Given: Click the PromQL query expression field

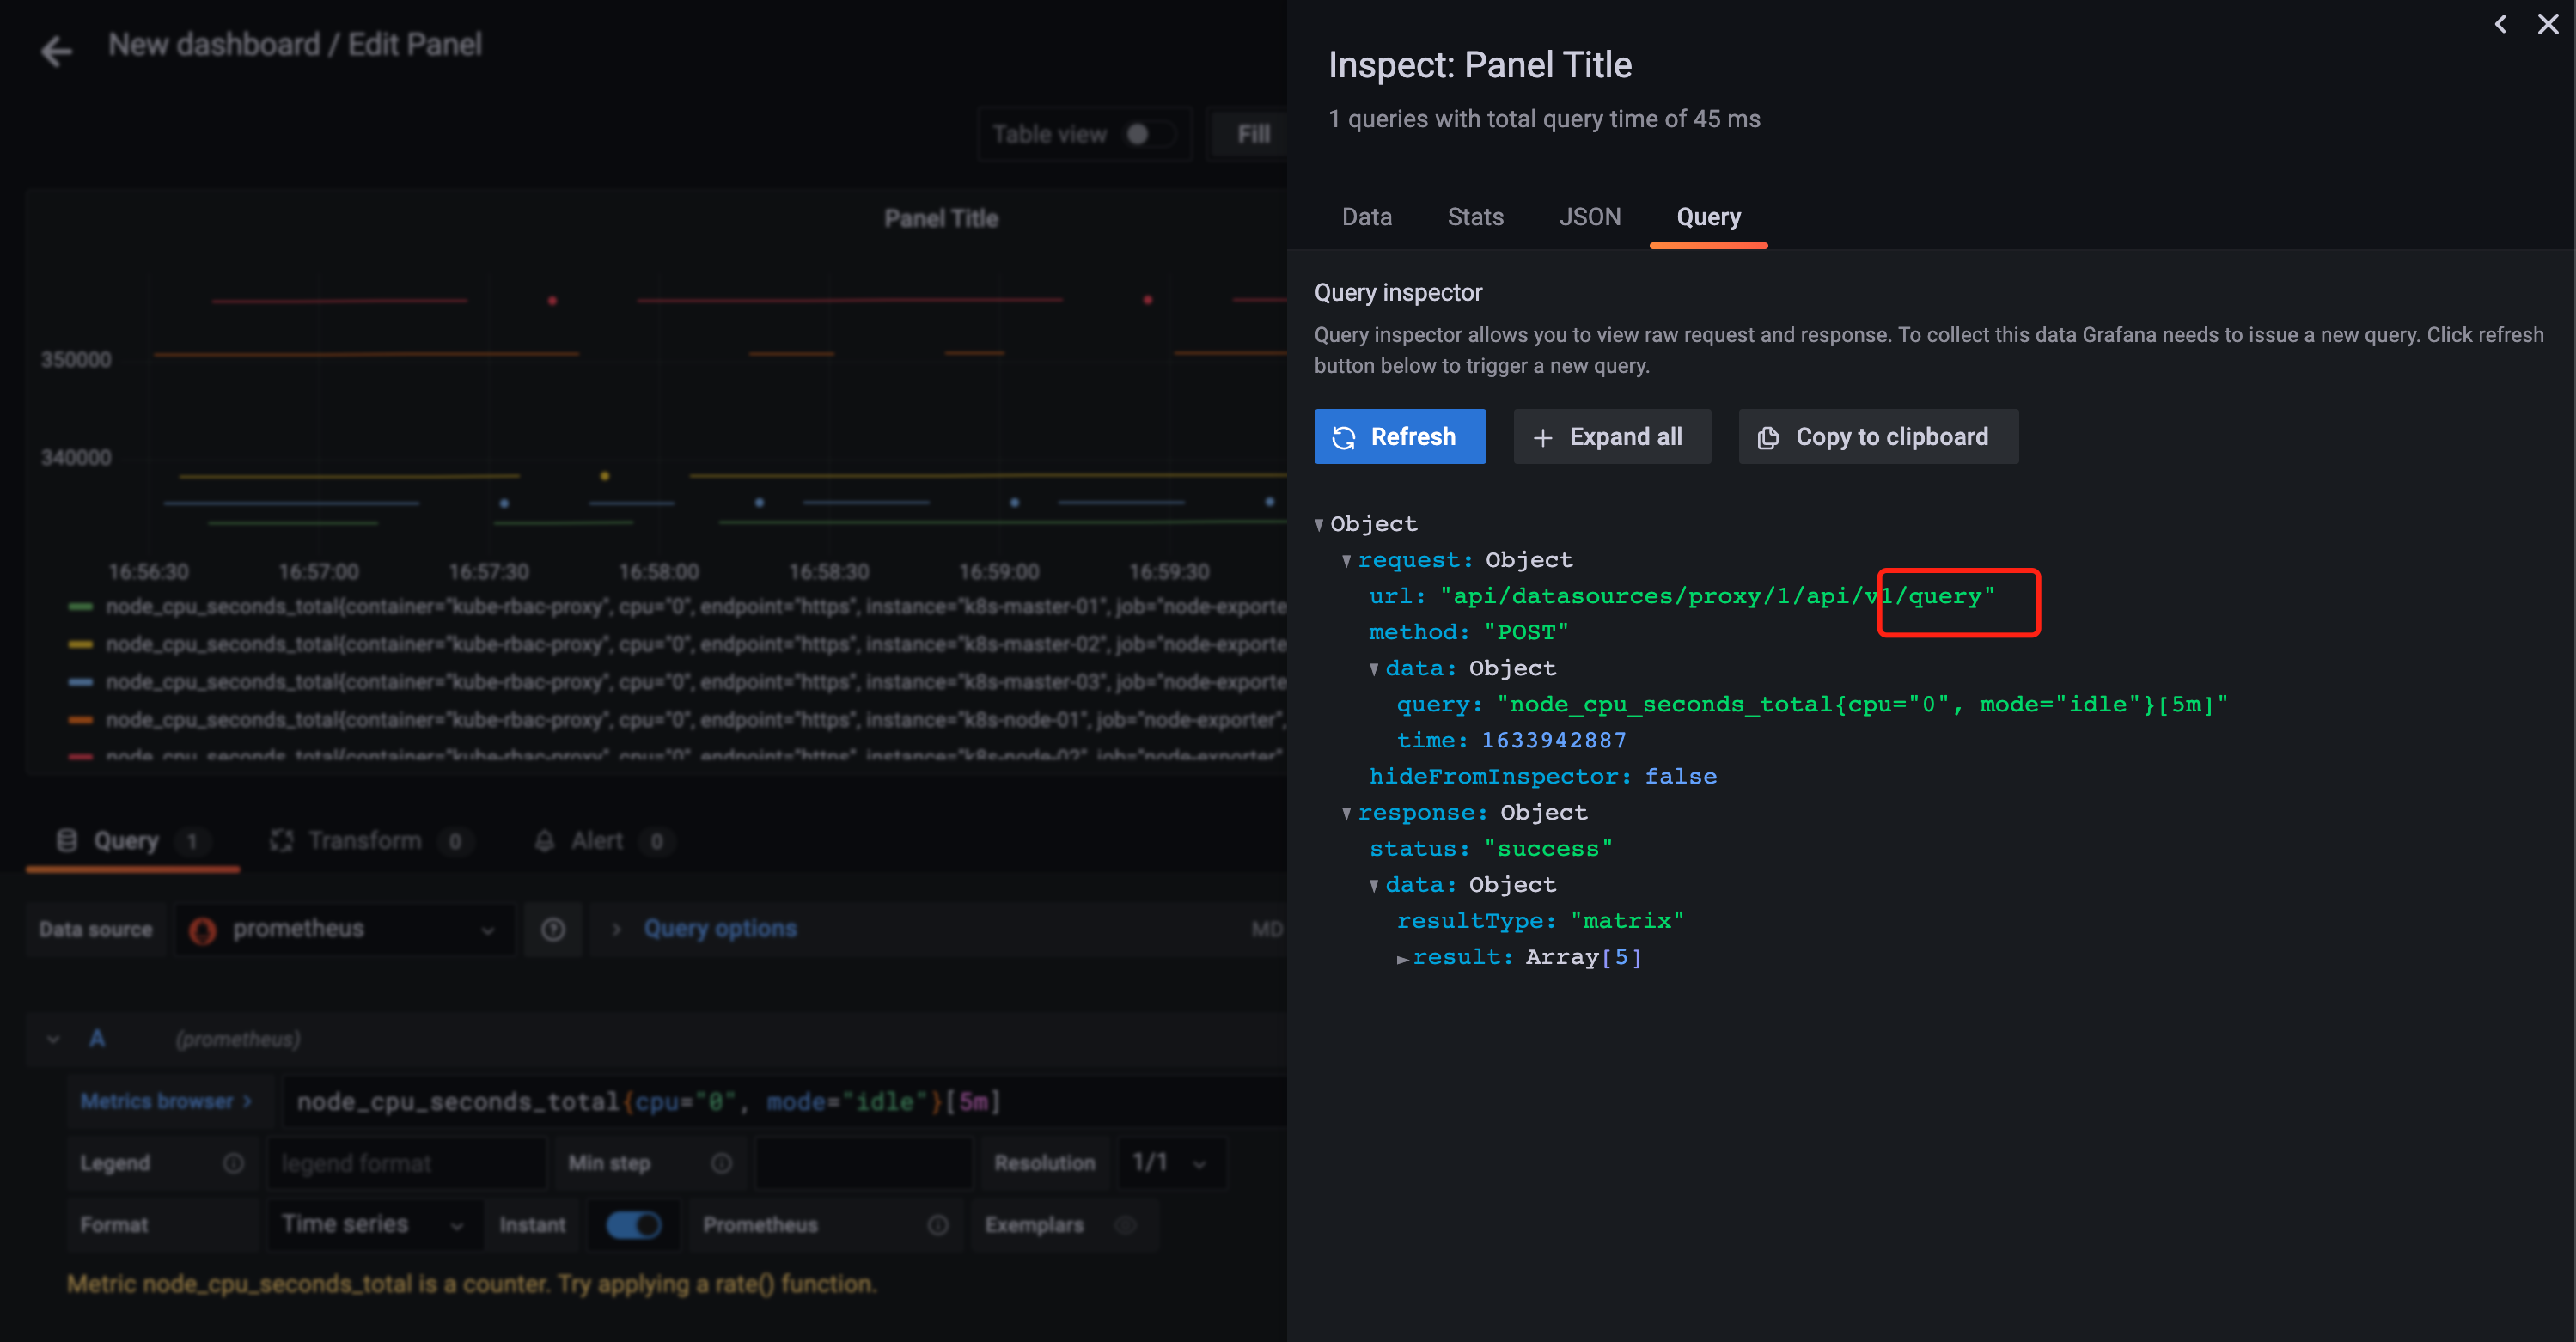Looking at the screenshot, I should pos(785,1102).
